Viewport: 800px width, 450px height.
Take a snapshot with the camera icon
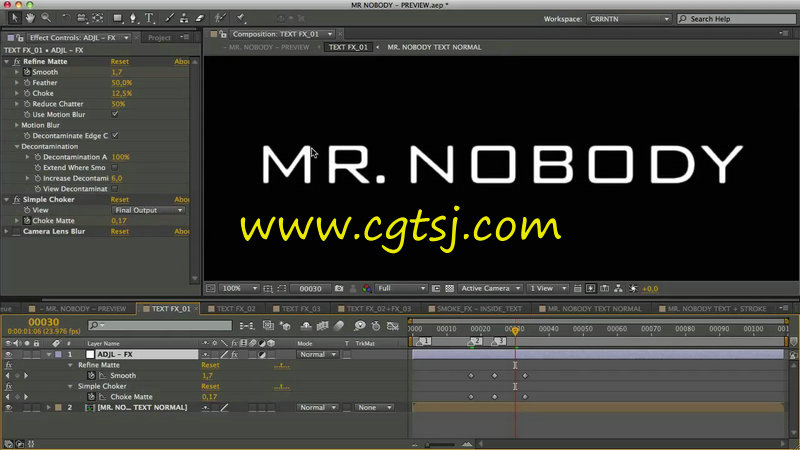[x=339, y=289]
